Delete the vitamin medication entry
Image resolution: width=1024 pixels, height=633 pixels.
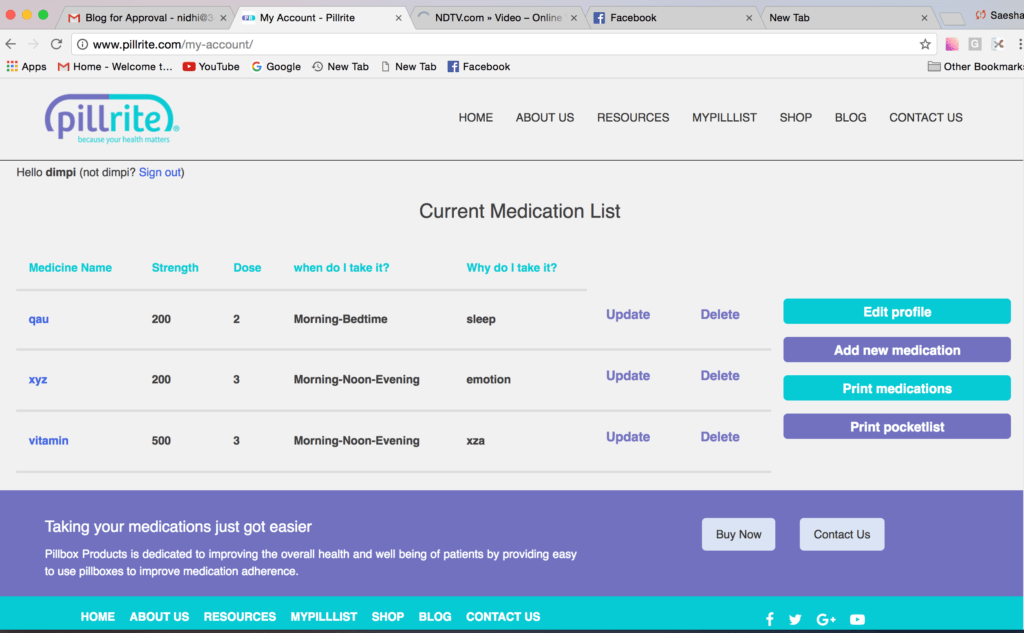(x=719, y=436)
